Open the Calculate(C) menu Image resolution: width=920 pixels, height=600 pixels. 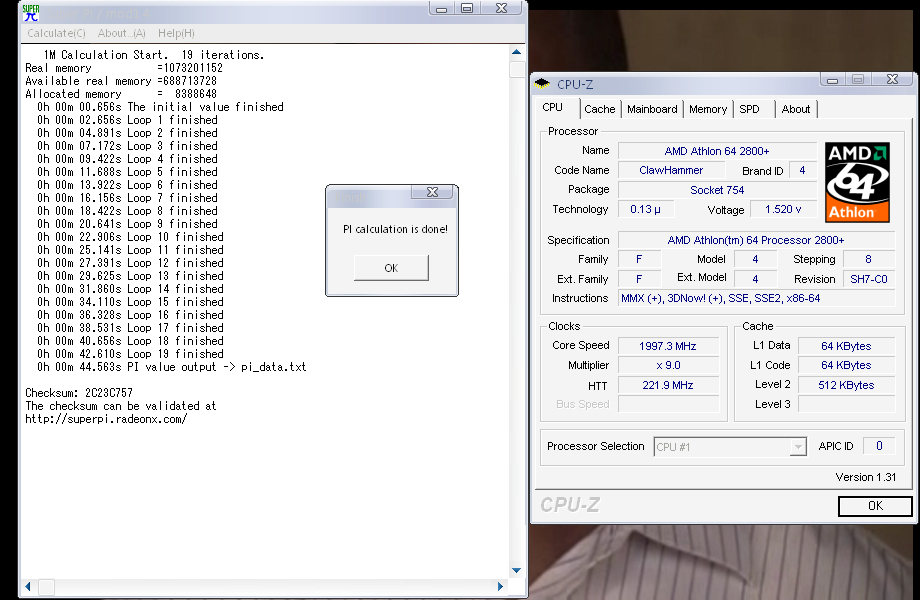point(56,33)
